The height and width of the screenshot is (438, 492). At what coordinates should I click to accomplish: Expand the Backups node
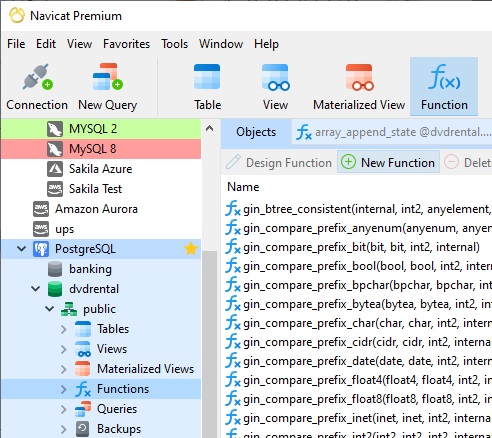[x=64, y=429]
